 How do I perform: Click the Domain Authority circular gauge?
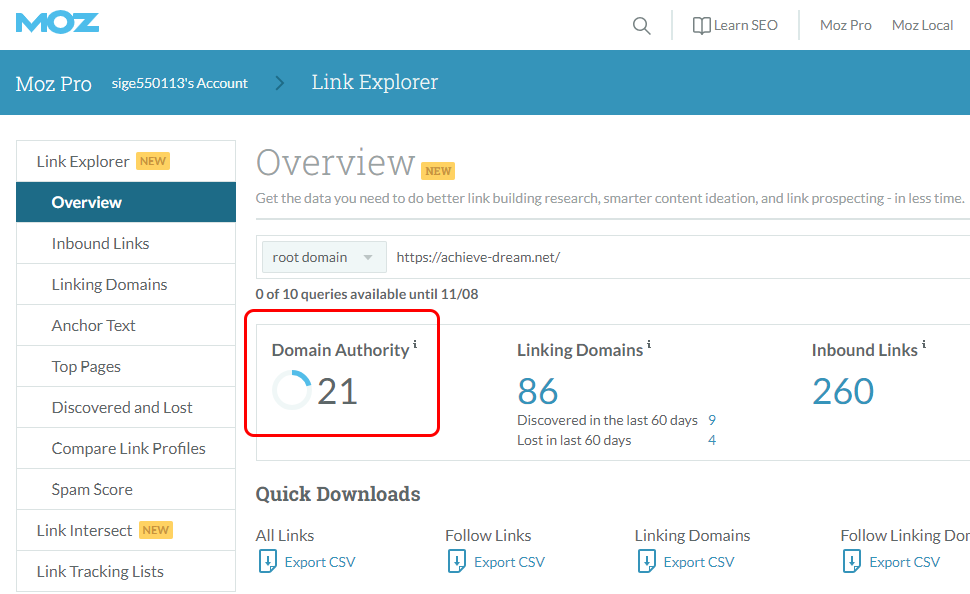coord(291,390)
